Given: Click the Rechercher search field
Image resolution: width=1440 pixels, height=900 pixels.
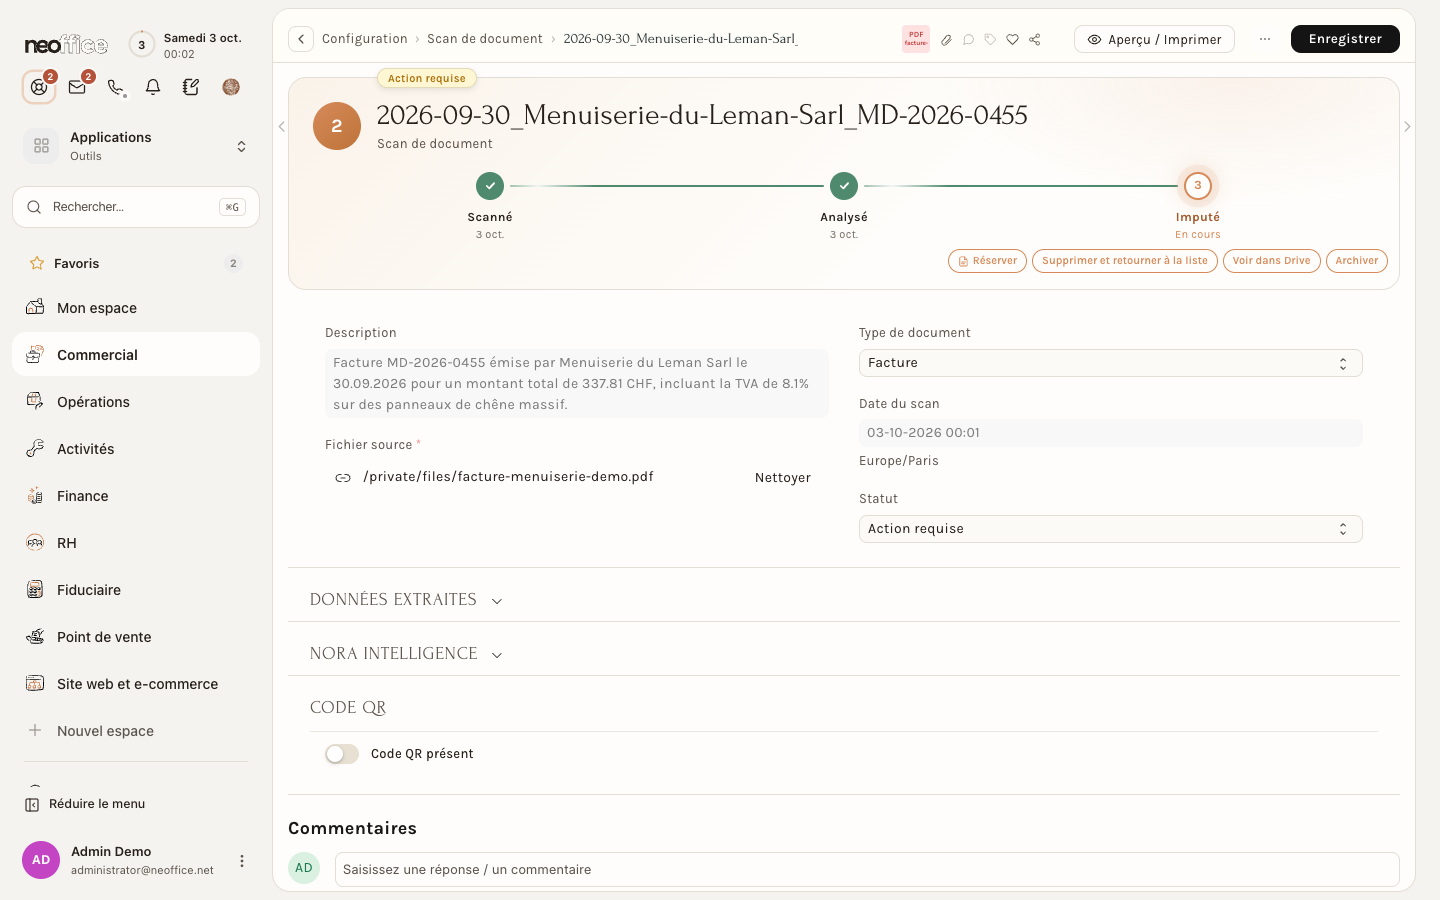Looking at the screenshot, I should tap(136, 207).
